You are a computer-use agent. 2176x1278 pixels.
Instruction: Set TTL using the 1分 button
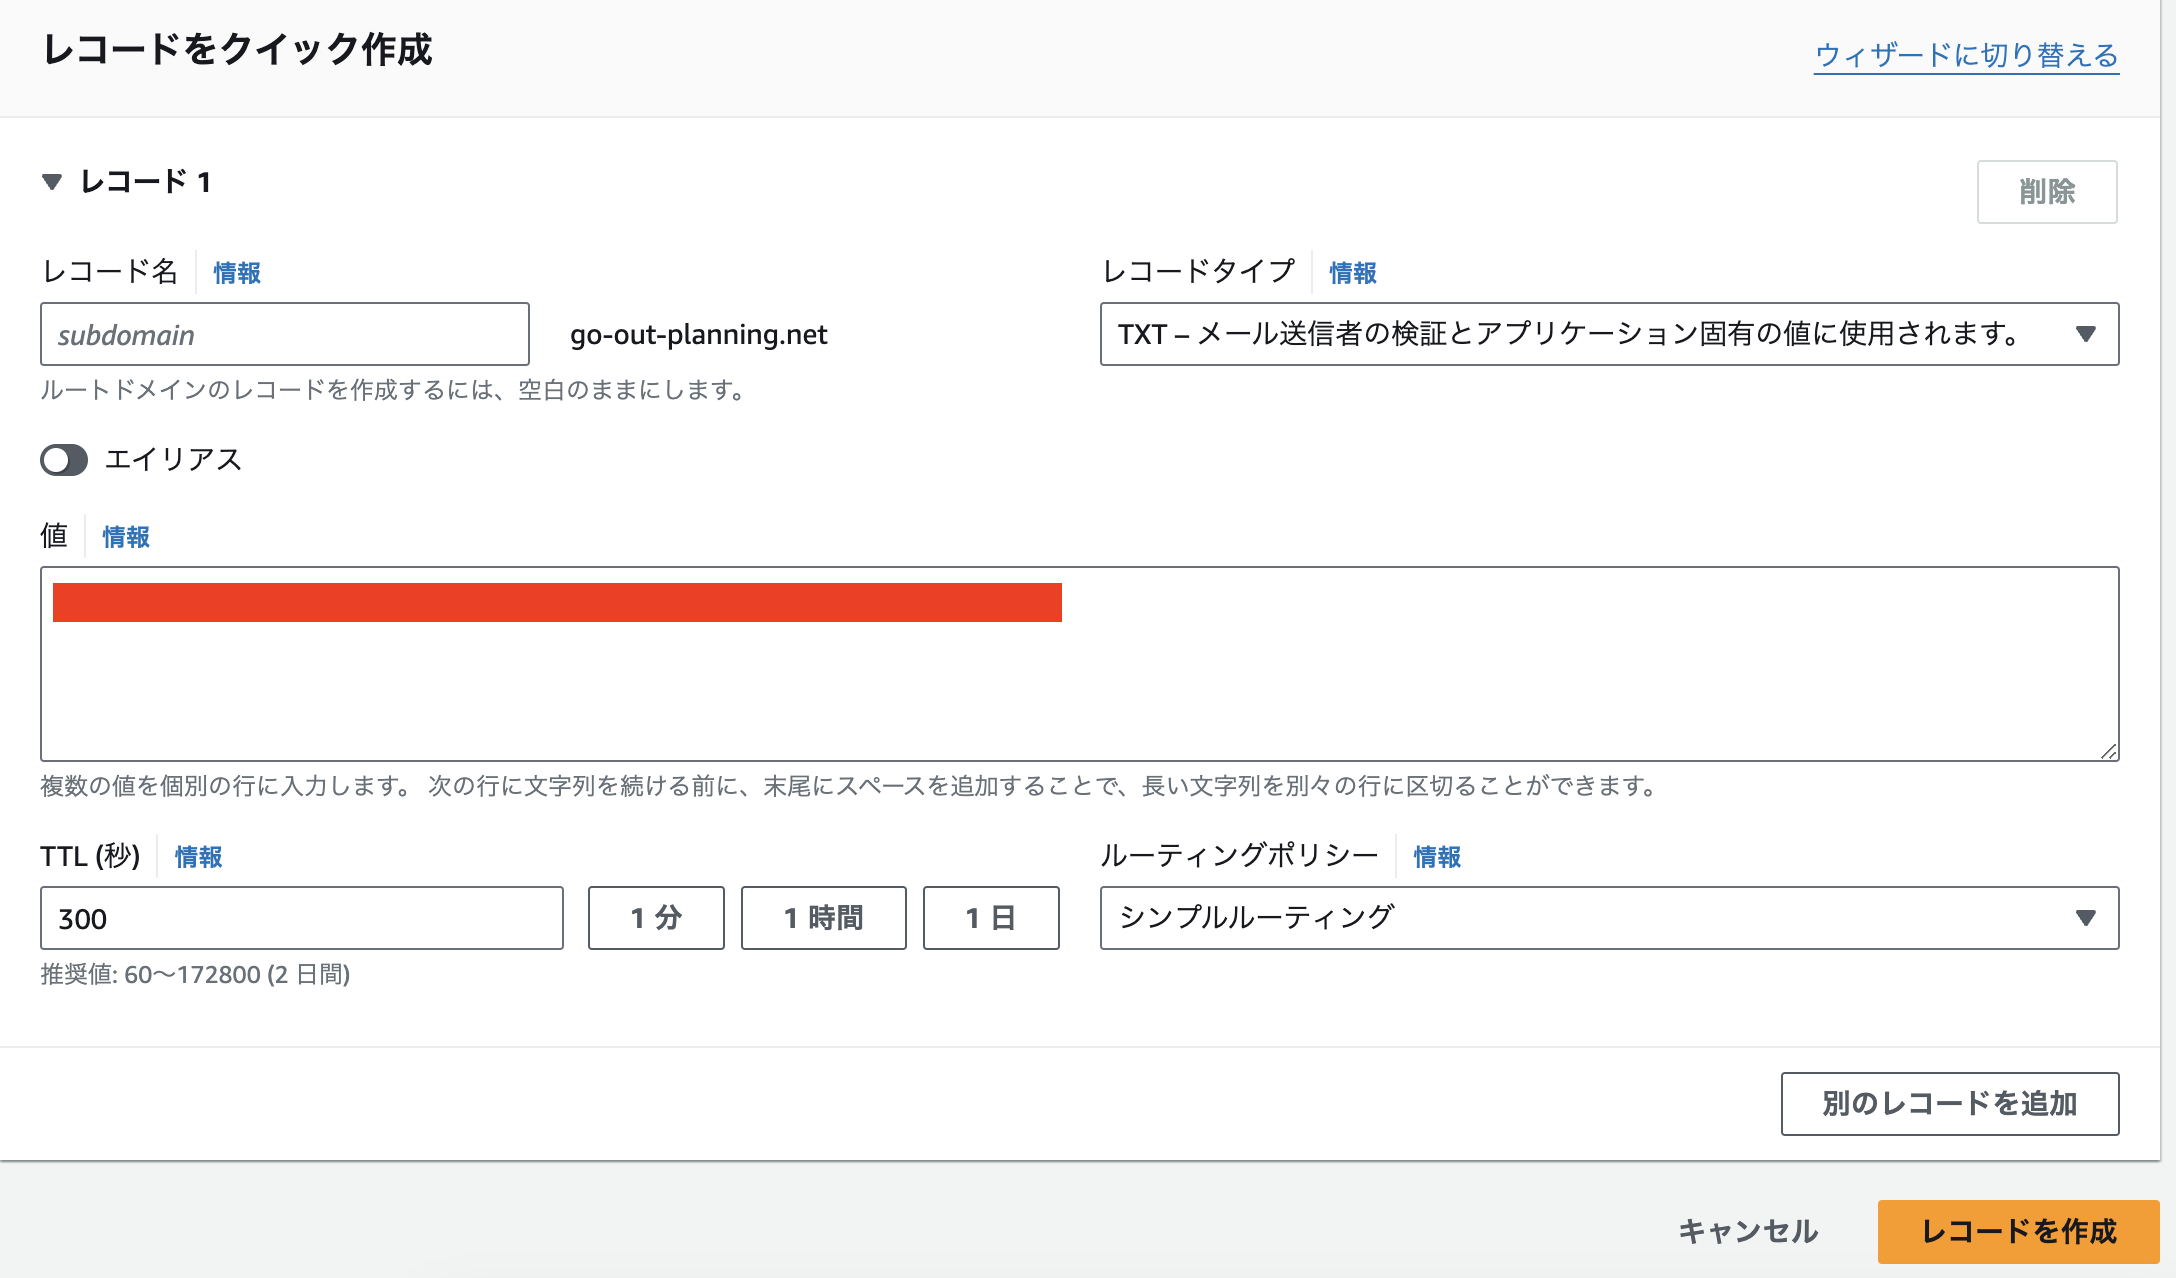pos(655,918)
